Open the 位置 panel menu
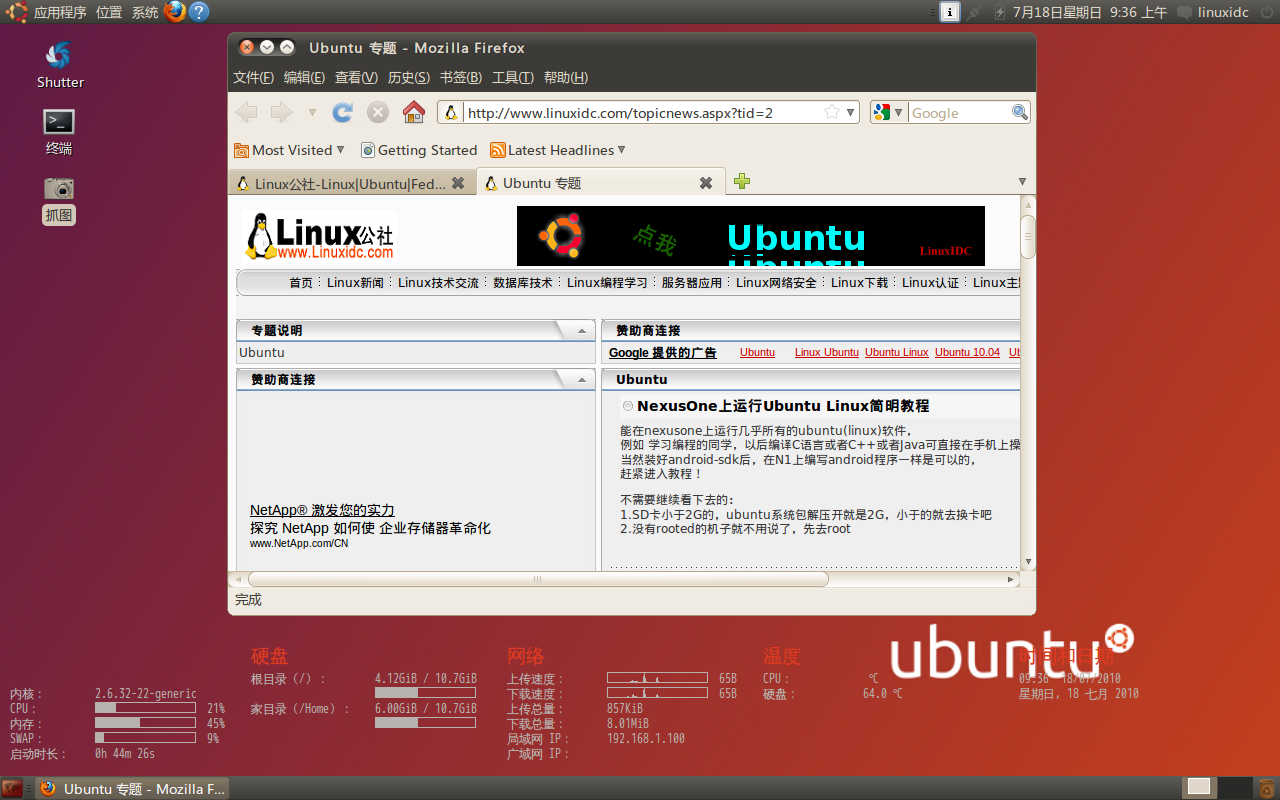Image resolution: width=1280 pixels, height=800 pixels. (109, 12)
